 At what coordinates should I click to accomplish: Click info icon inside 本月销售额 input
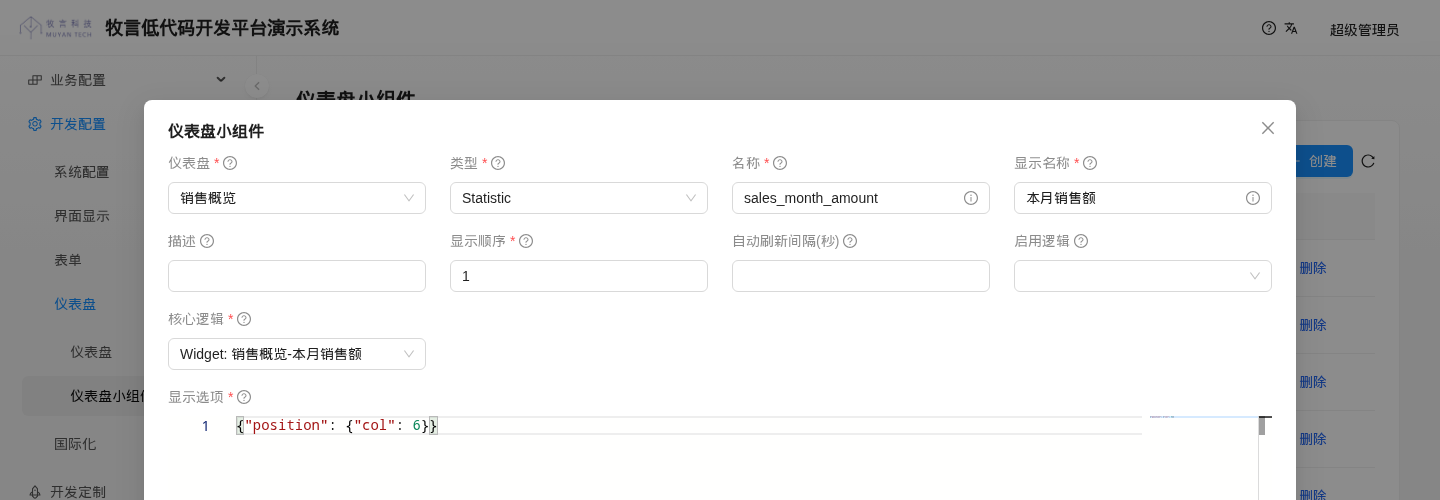tap(1253, 198)
